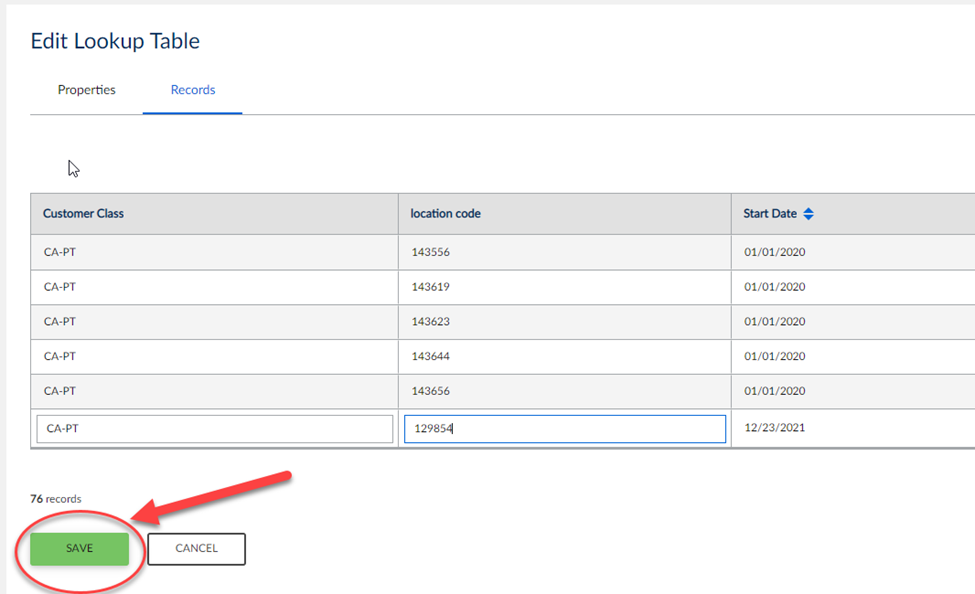
Task: Select location code cell 143556
Action: [x=431, y=252]
